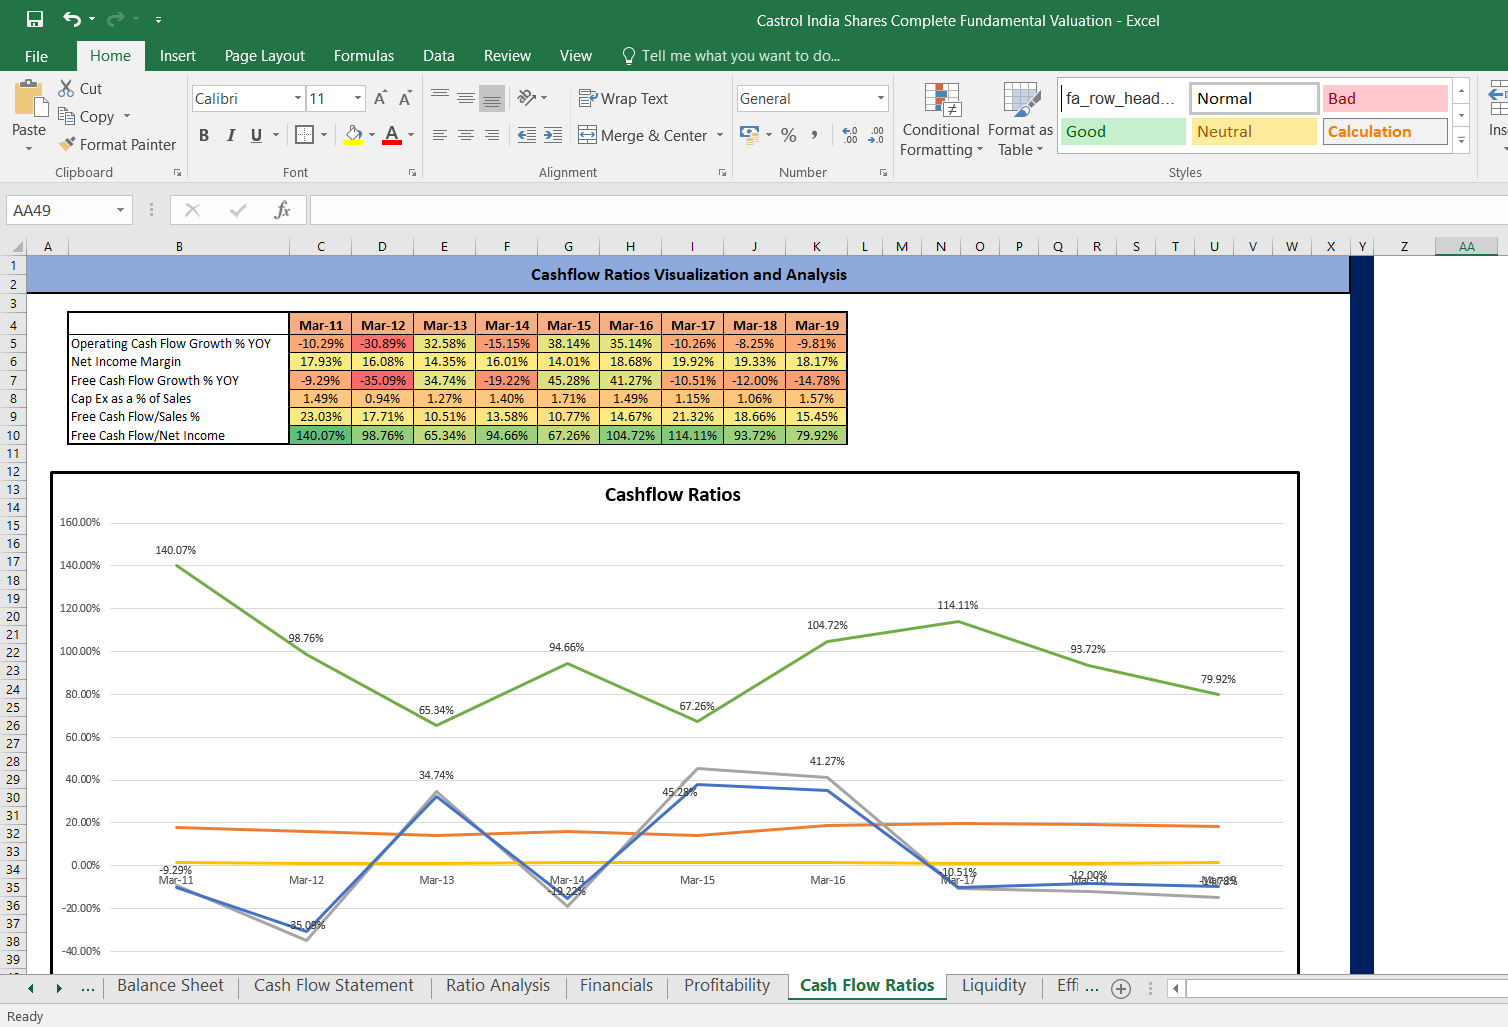Toggle Bottom Align for cell text
Screen dimensions: 1508x1027
(x=492, y=98)
